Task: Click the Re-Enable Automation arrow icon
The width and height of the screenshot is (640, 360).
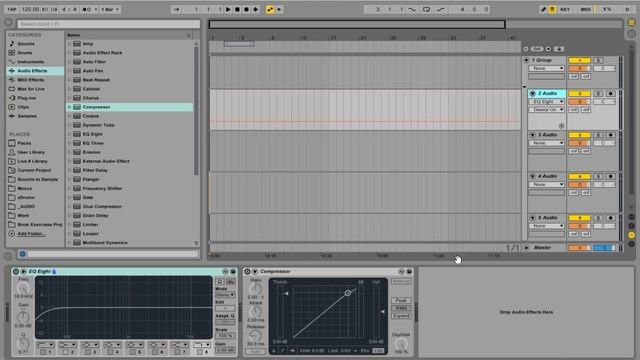Action: point(280,9)
